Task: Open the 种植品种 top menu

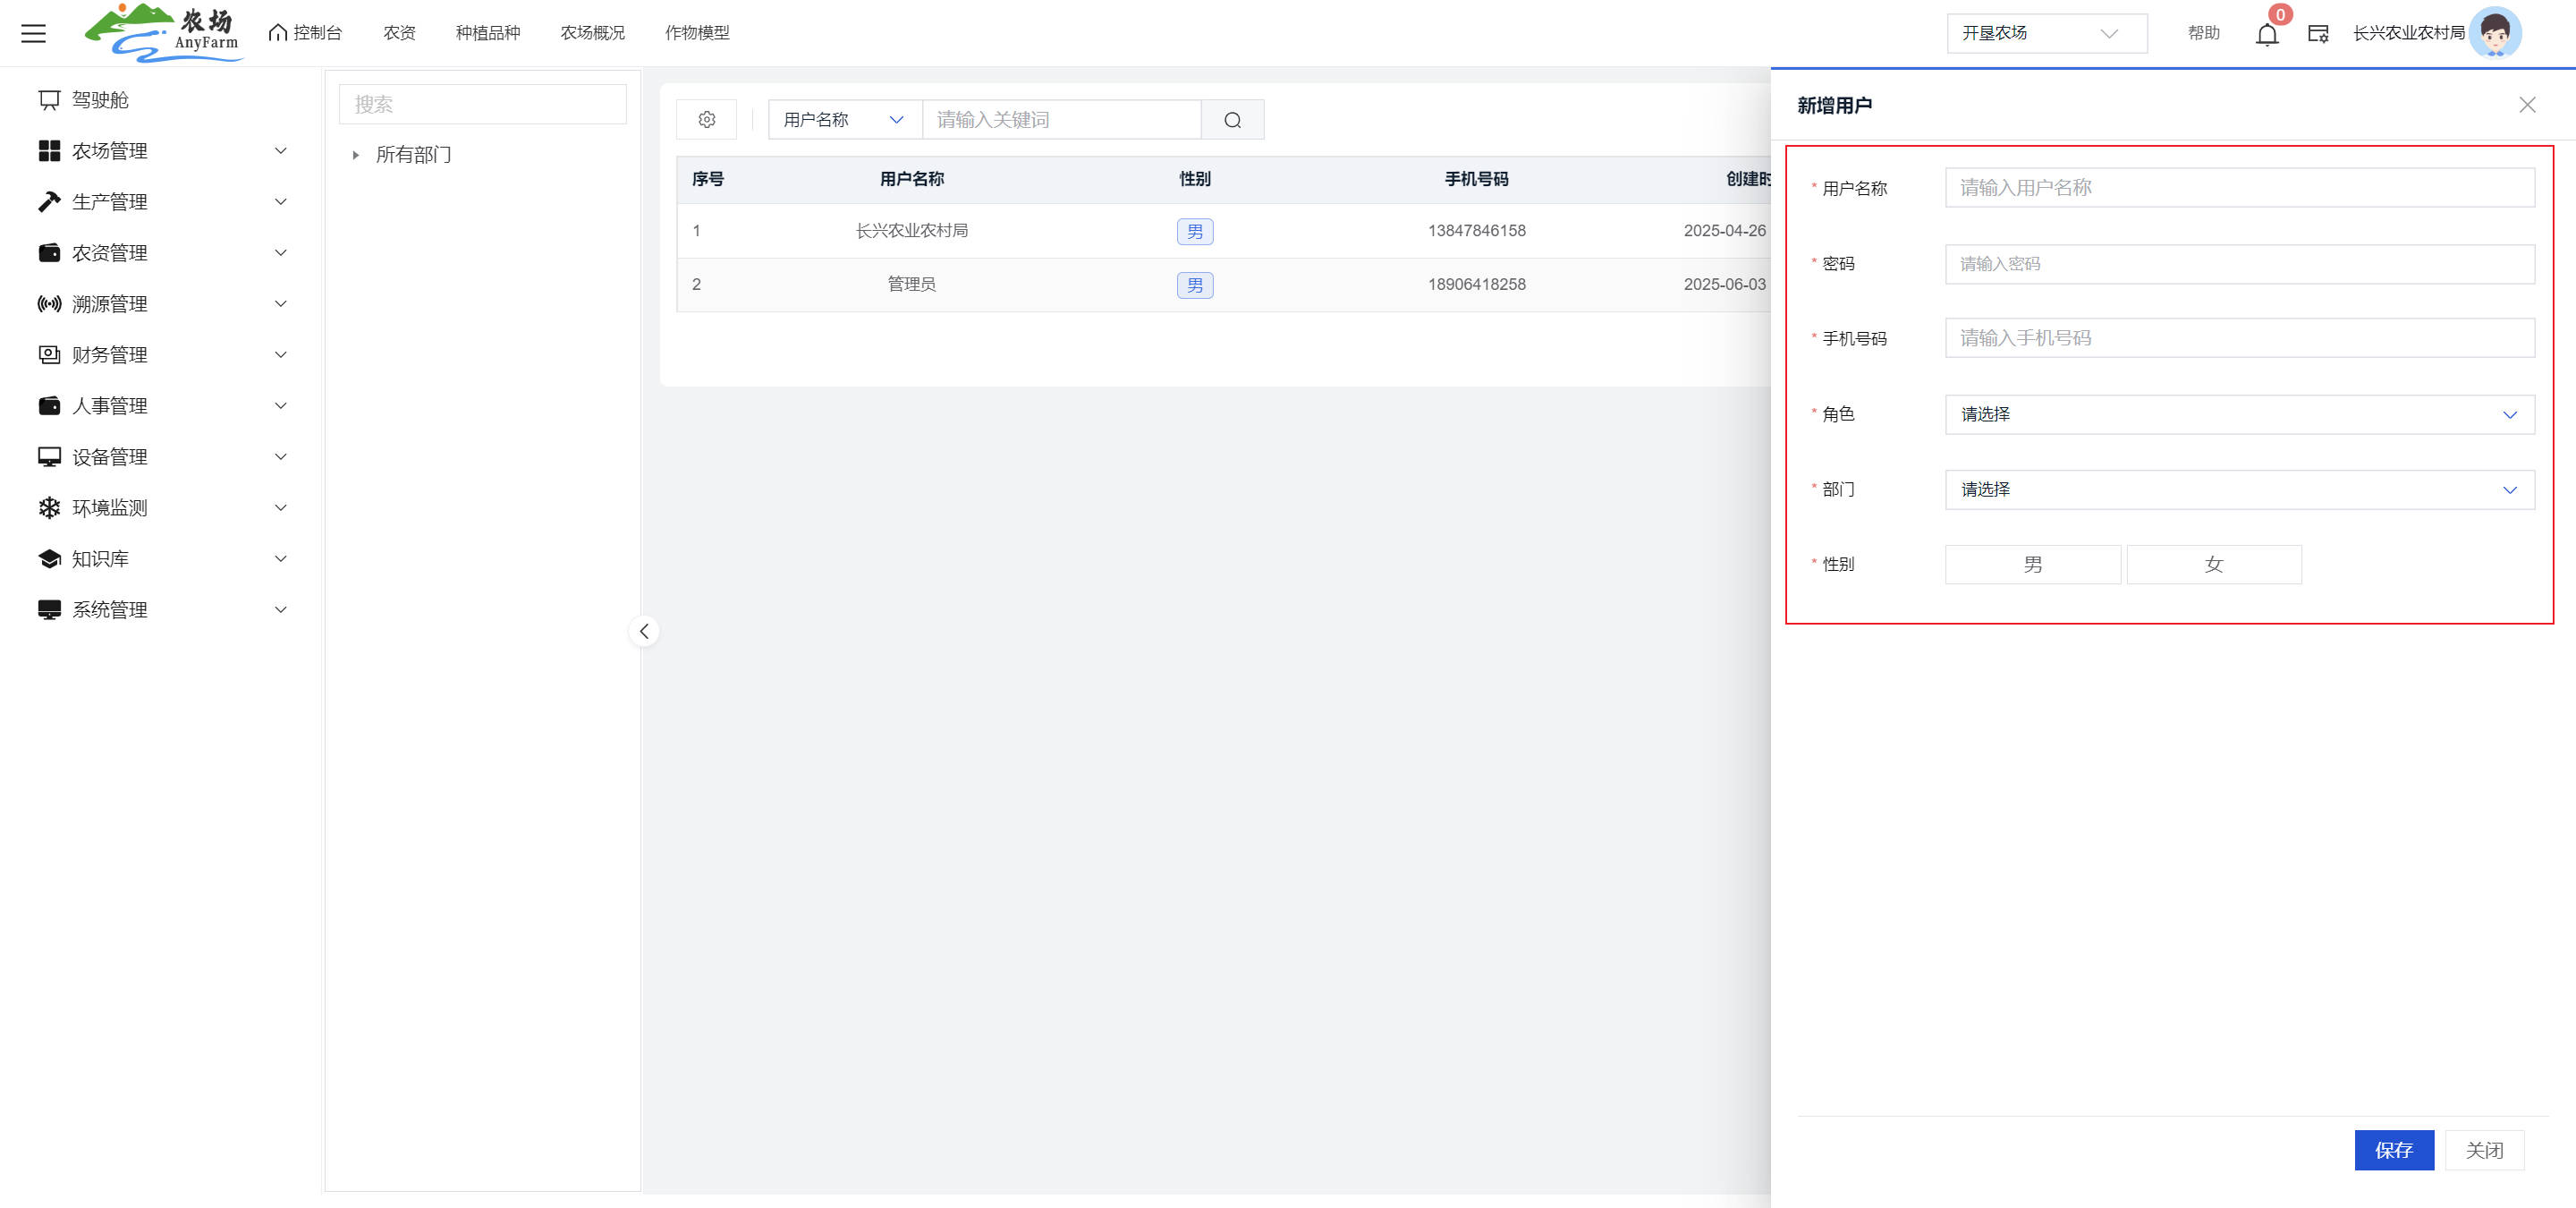Action: pyautogui.click(x=487, y=33)
